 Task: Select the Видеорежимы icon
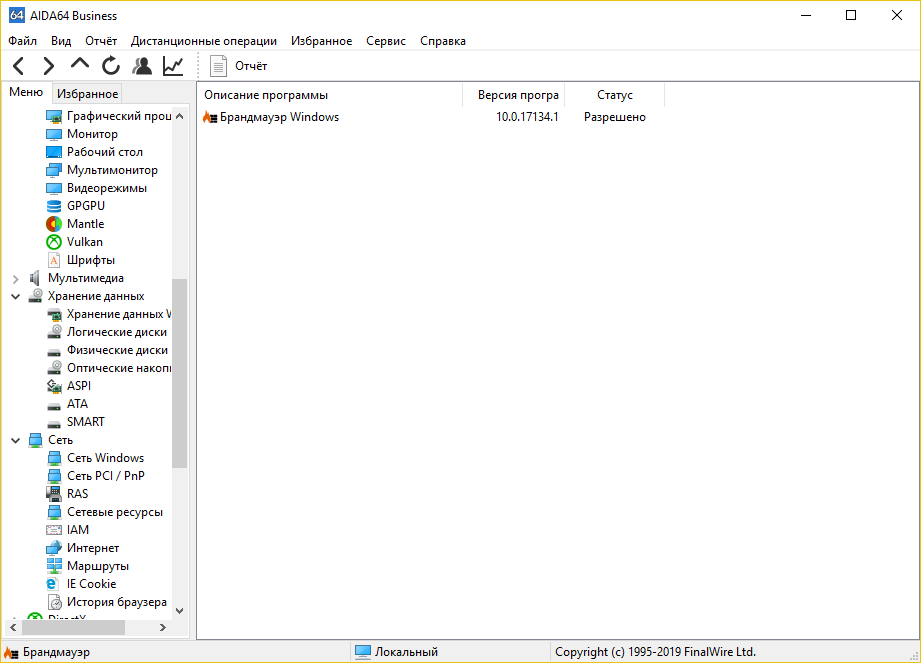point(54,189)
